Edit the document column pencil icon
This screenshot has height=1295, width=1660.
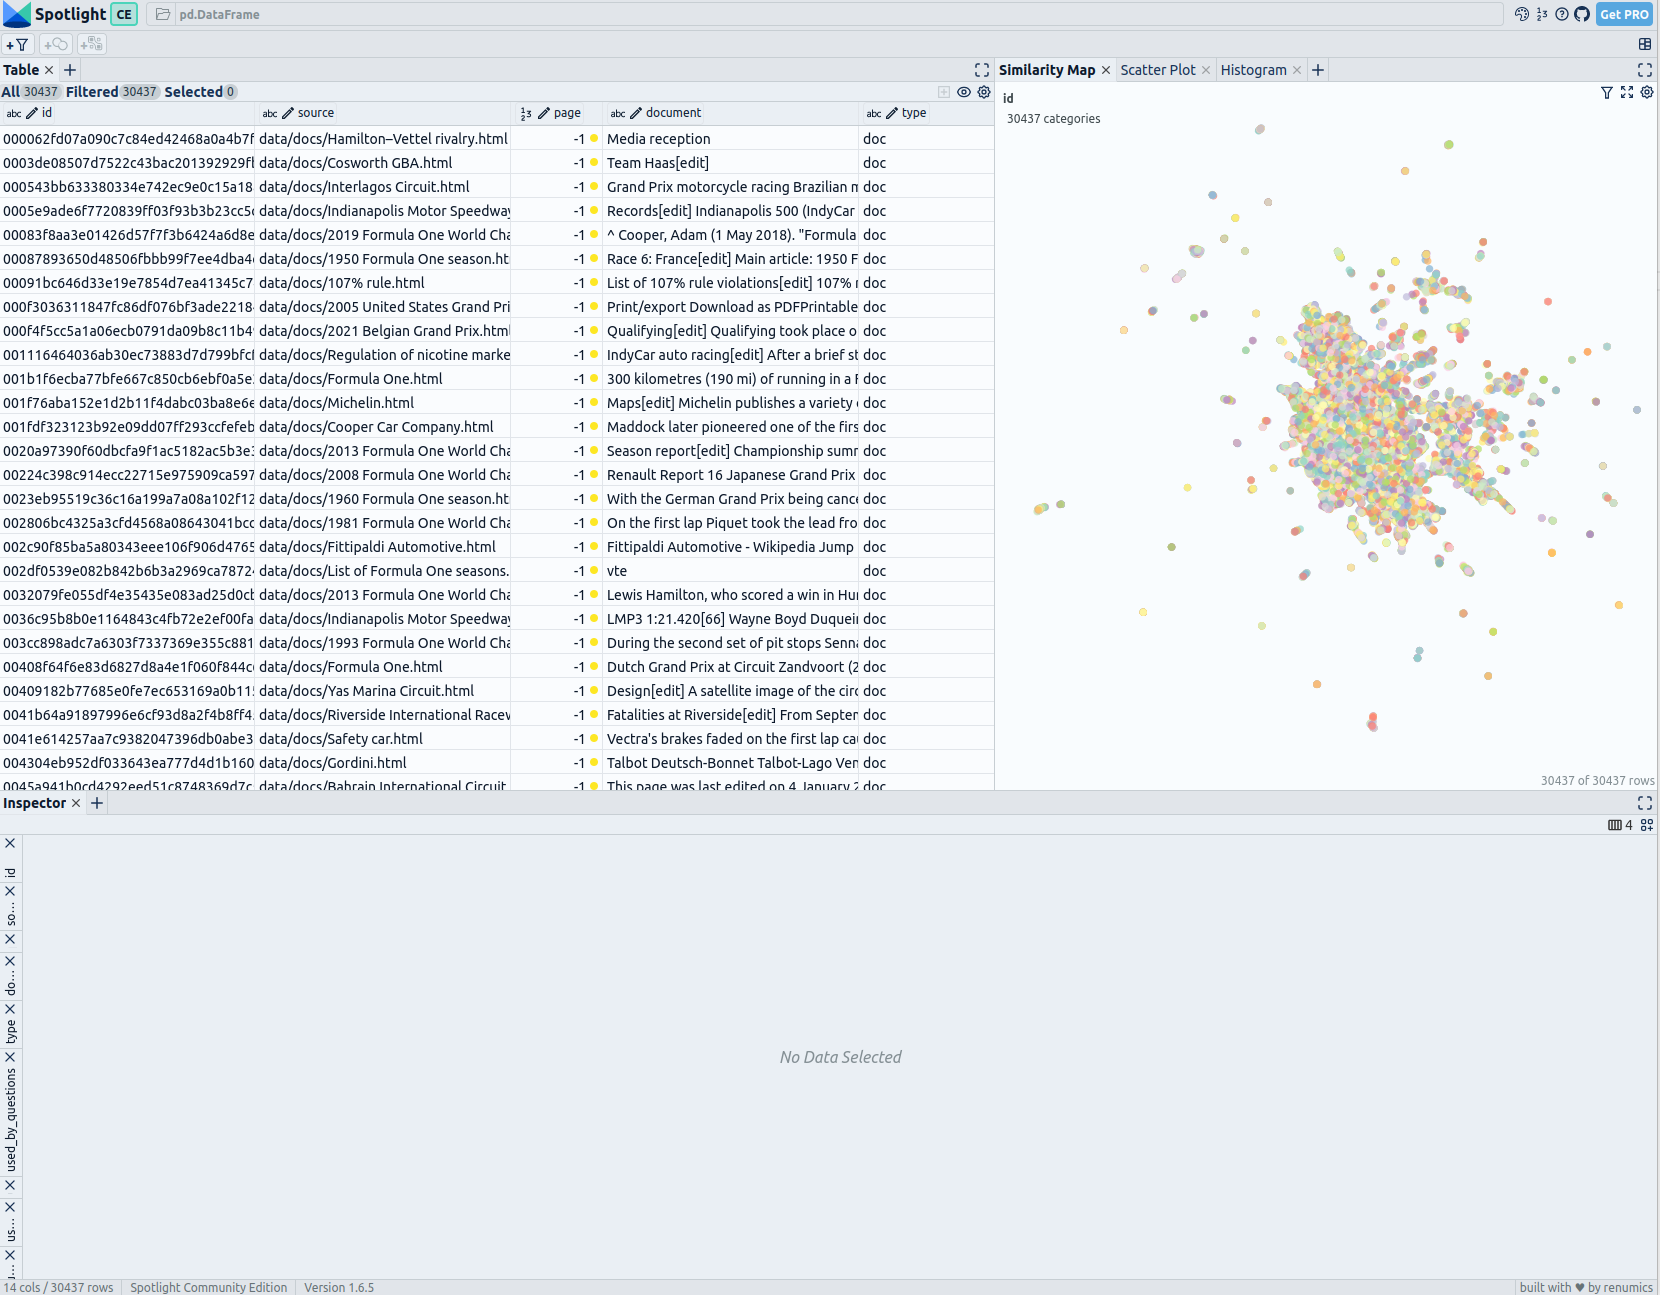coord(636,113)
